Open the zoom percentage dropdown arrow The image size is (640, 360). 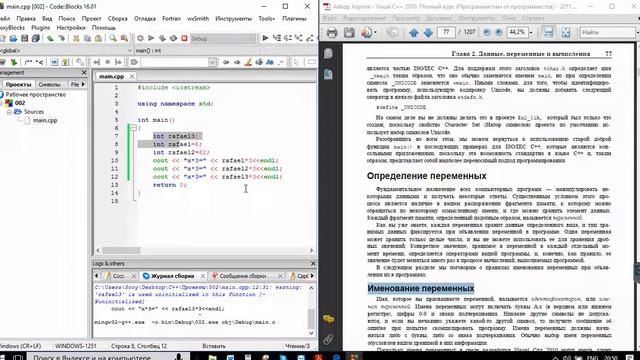531,32
